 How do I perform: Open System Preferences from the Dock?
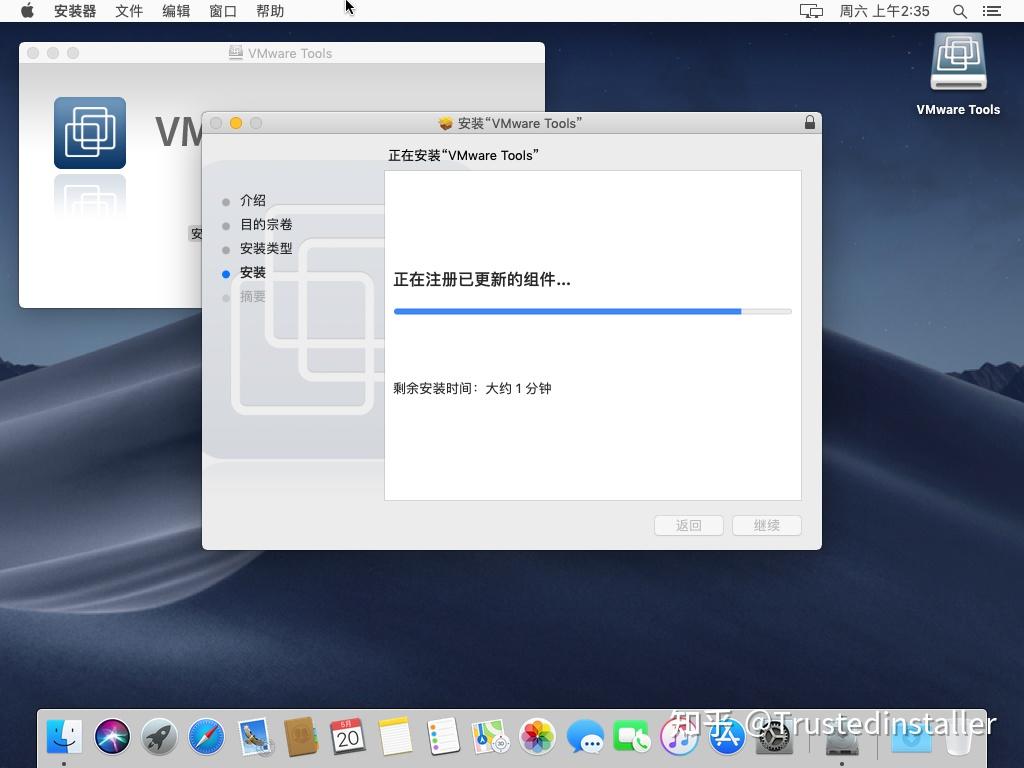[773, 735]
